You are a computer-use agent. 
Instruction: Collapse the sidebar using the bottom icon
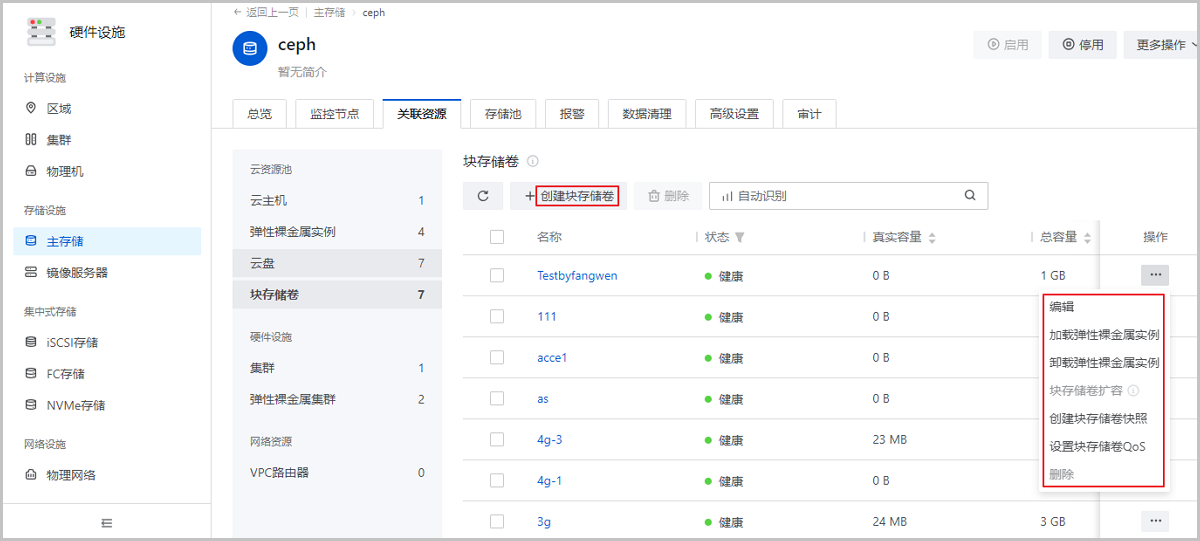[107, 522]
